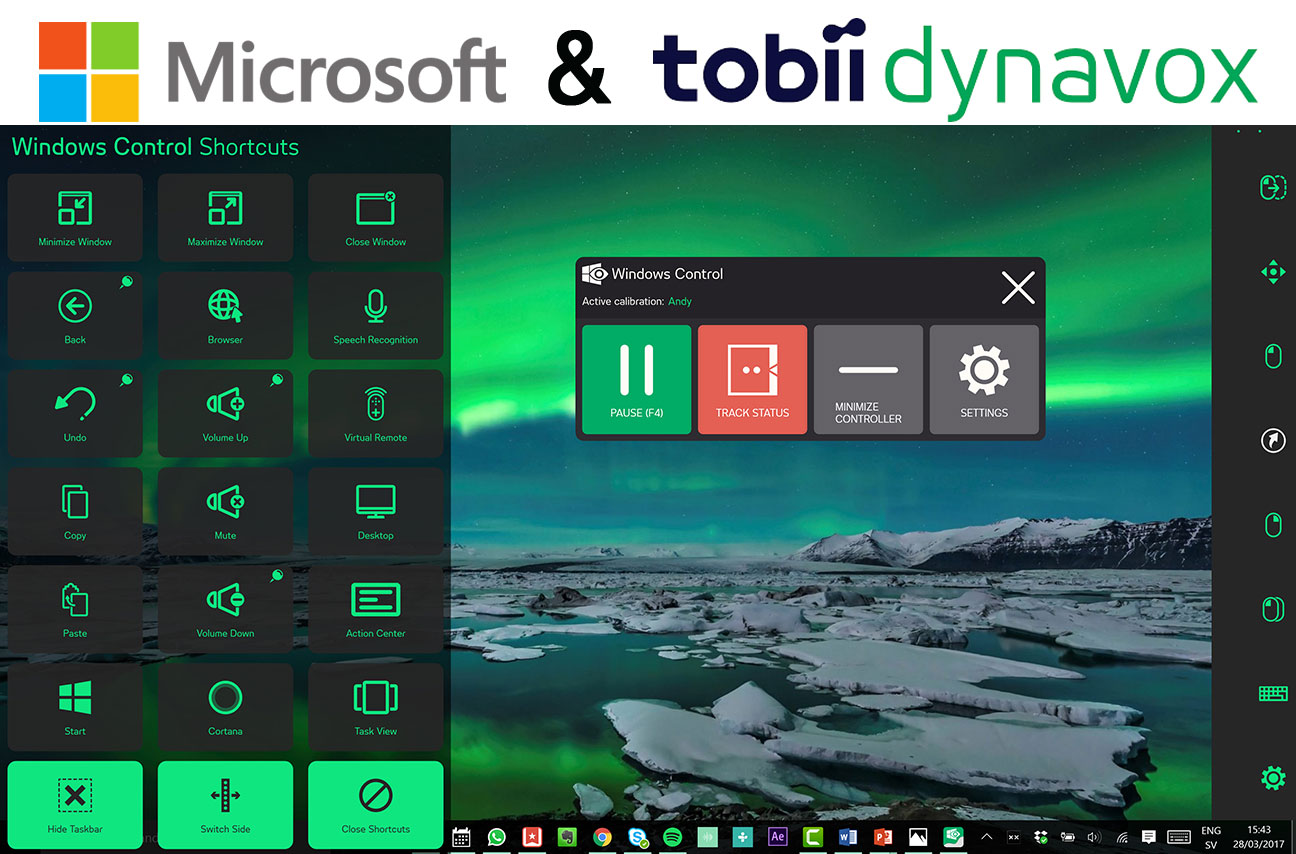Show the Desktop via shortcut tile
Screen dimensions: 1296x854
point(376,512)
